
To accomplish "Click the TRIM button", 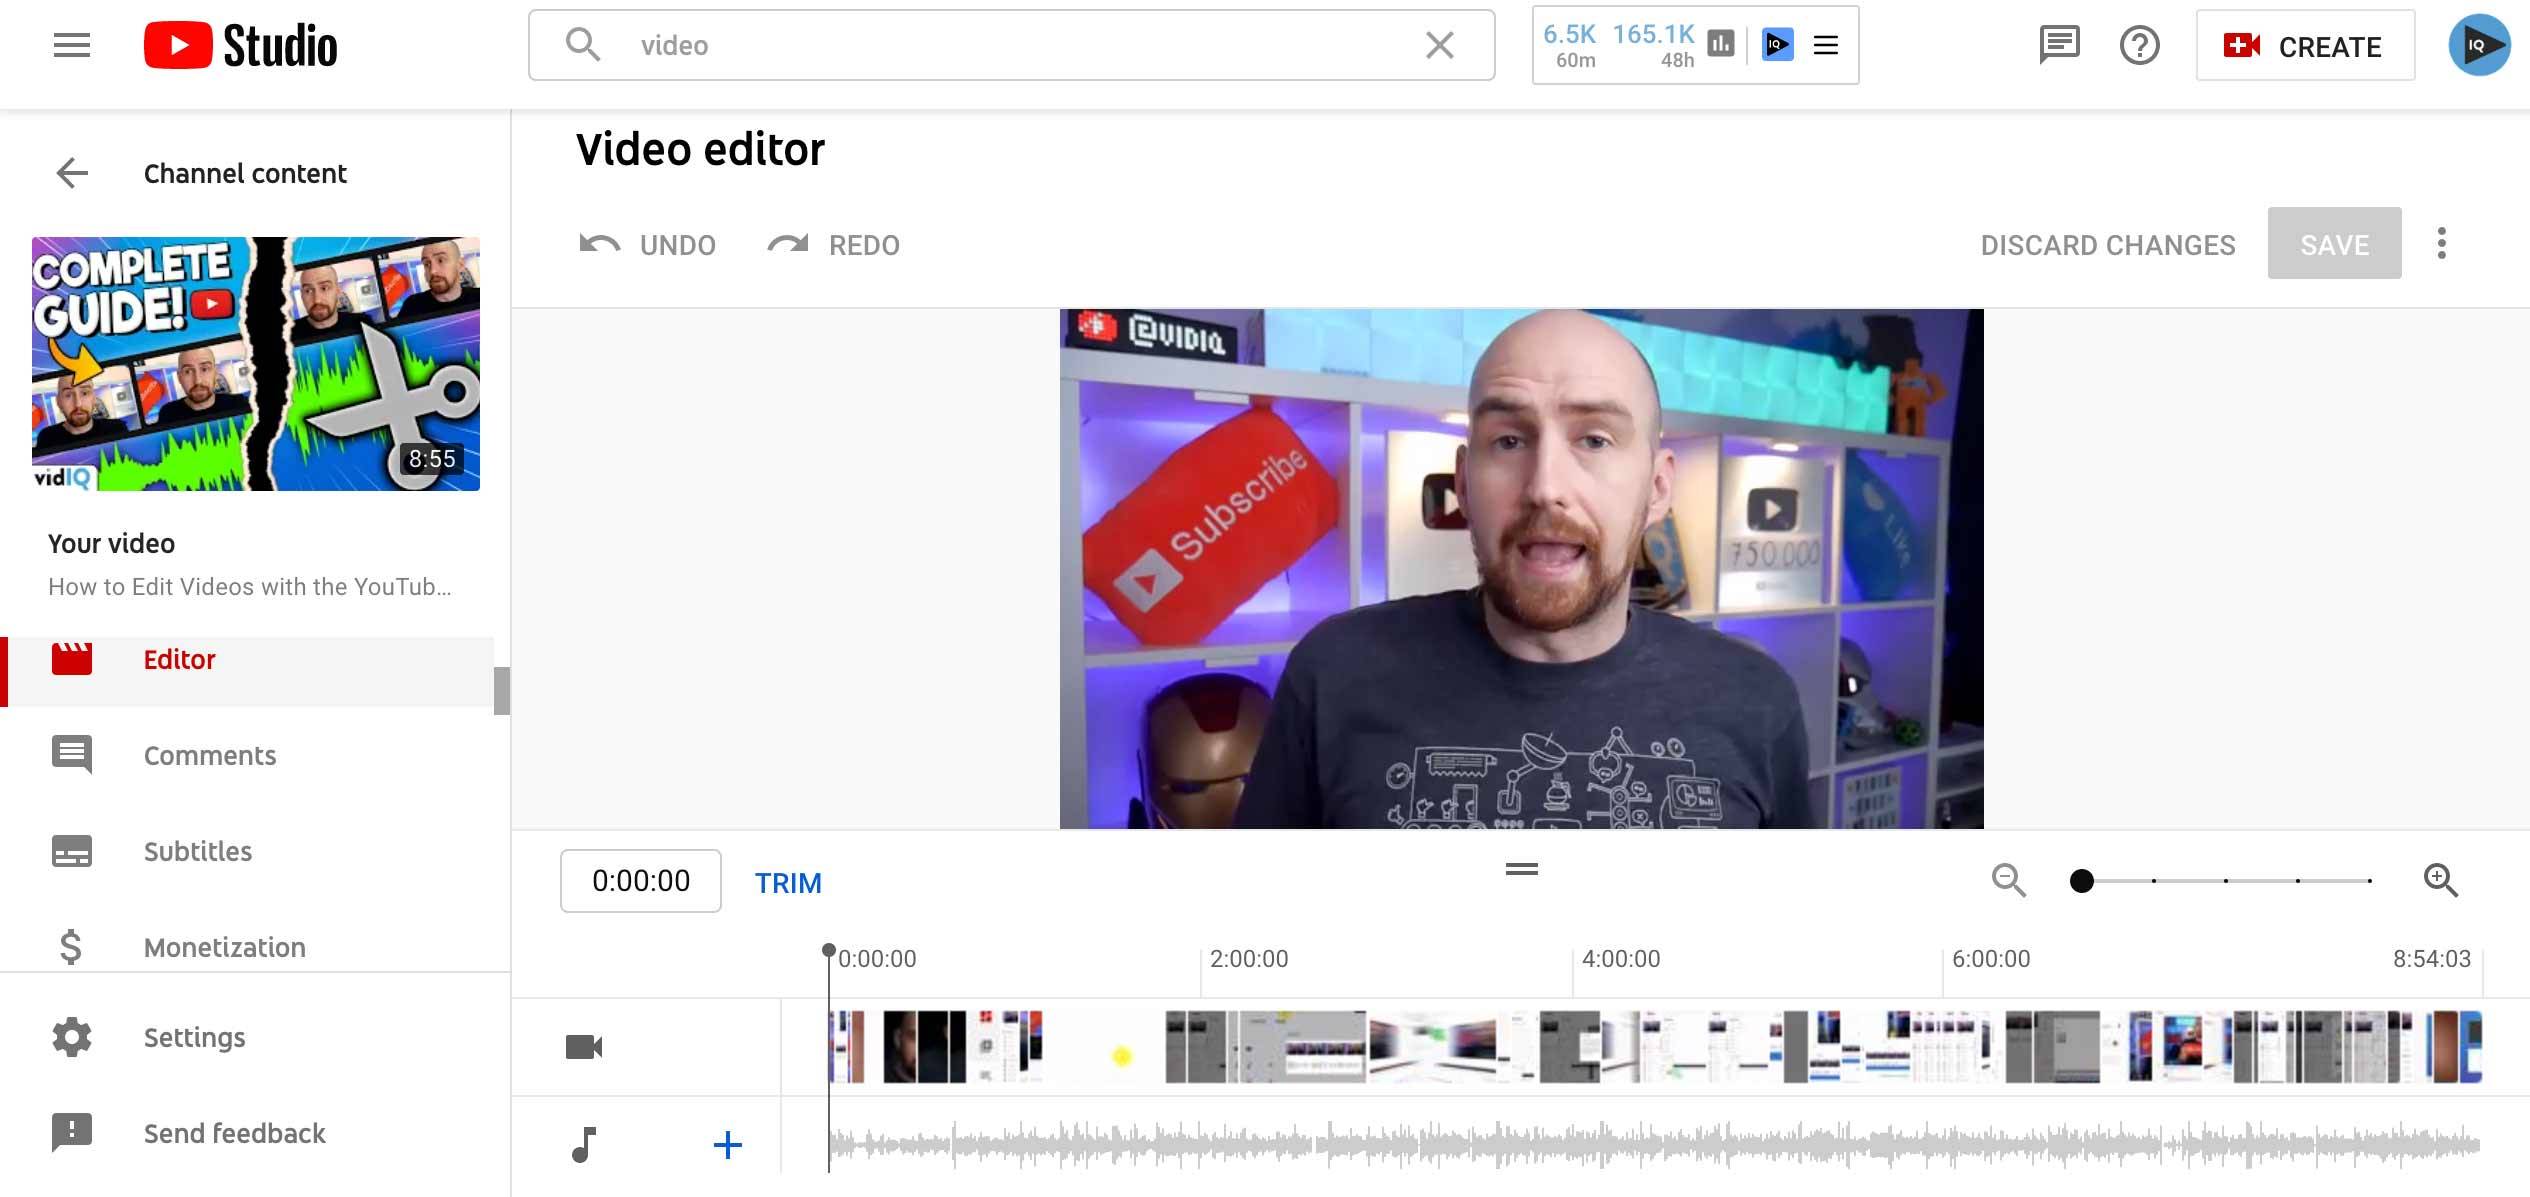I will tap(788, 882).
